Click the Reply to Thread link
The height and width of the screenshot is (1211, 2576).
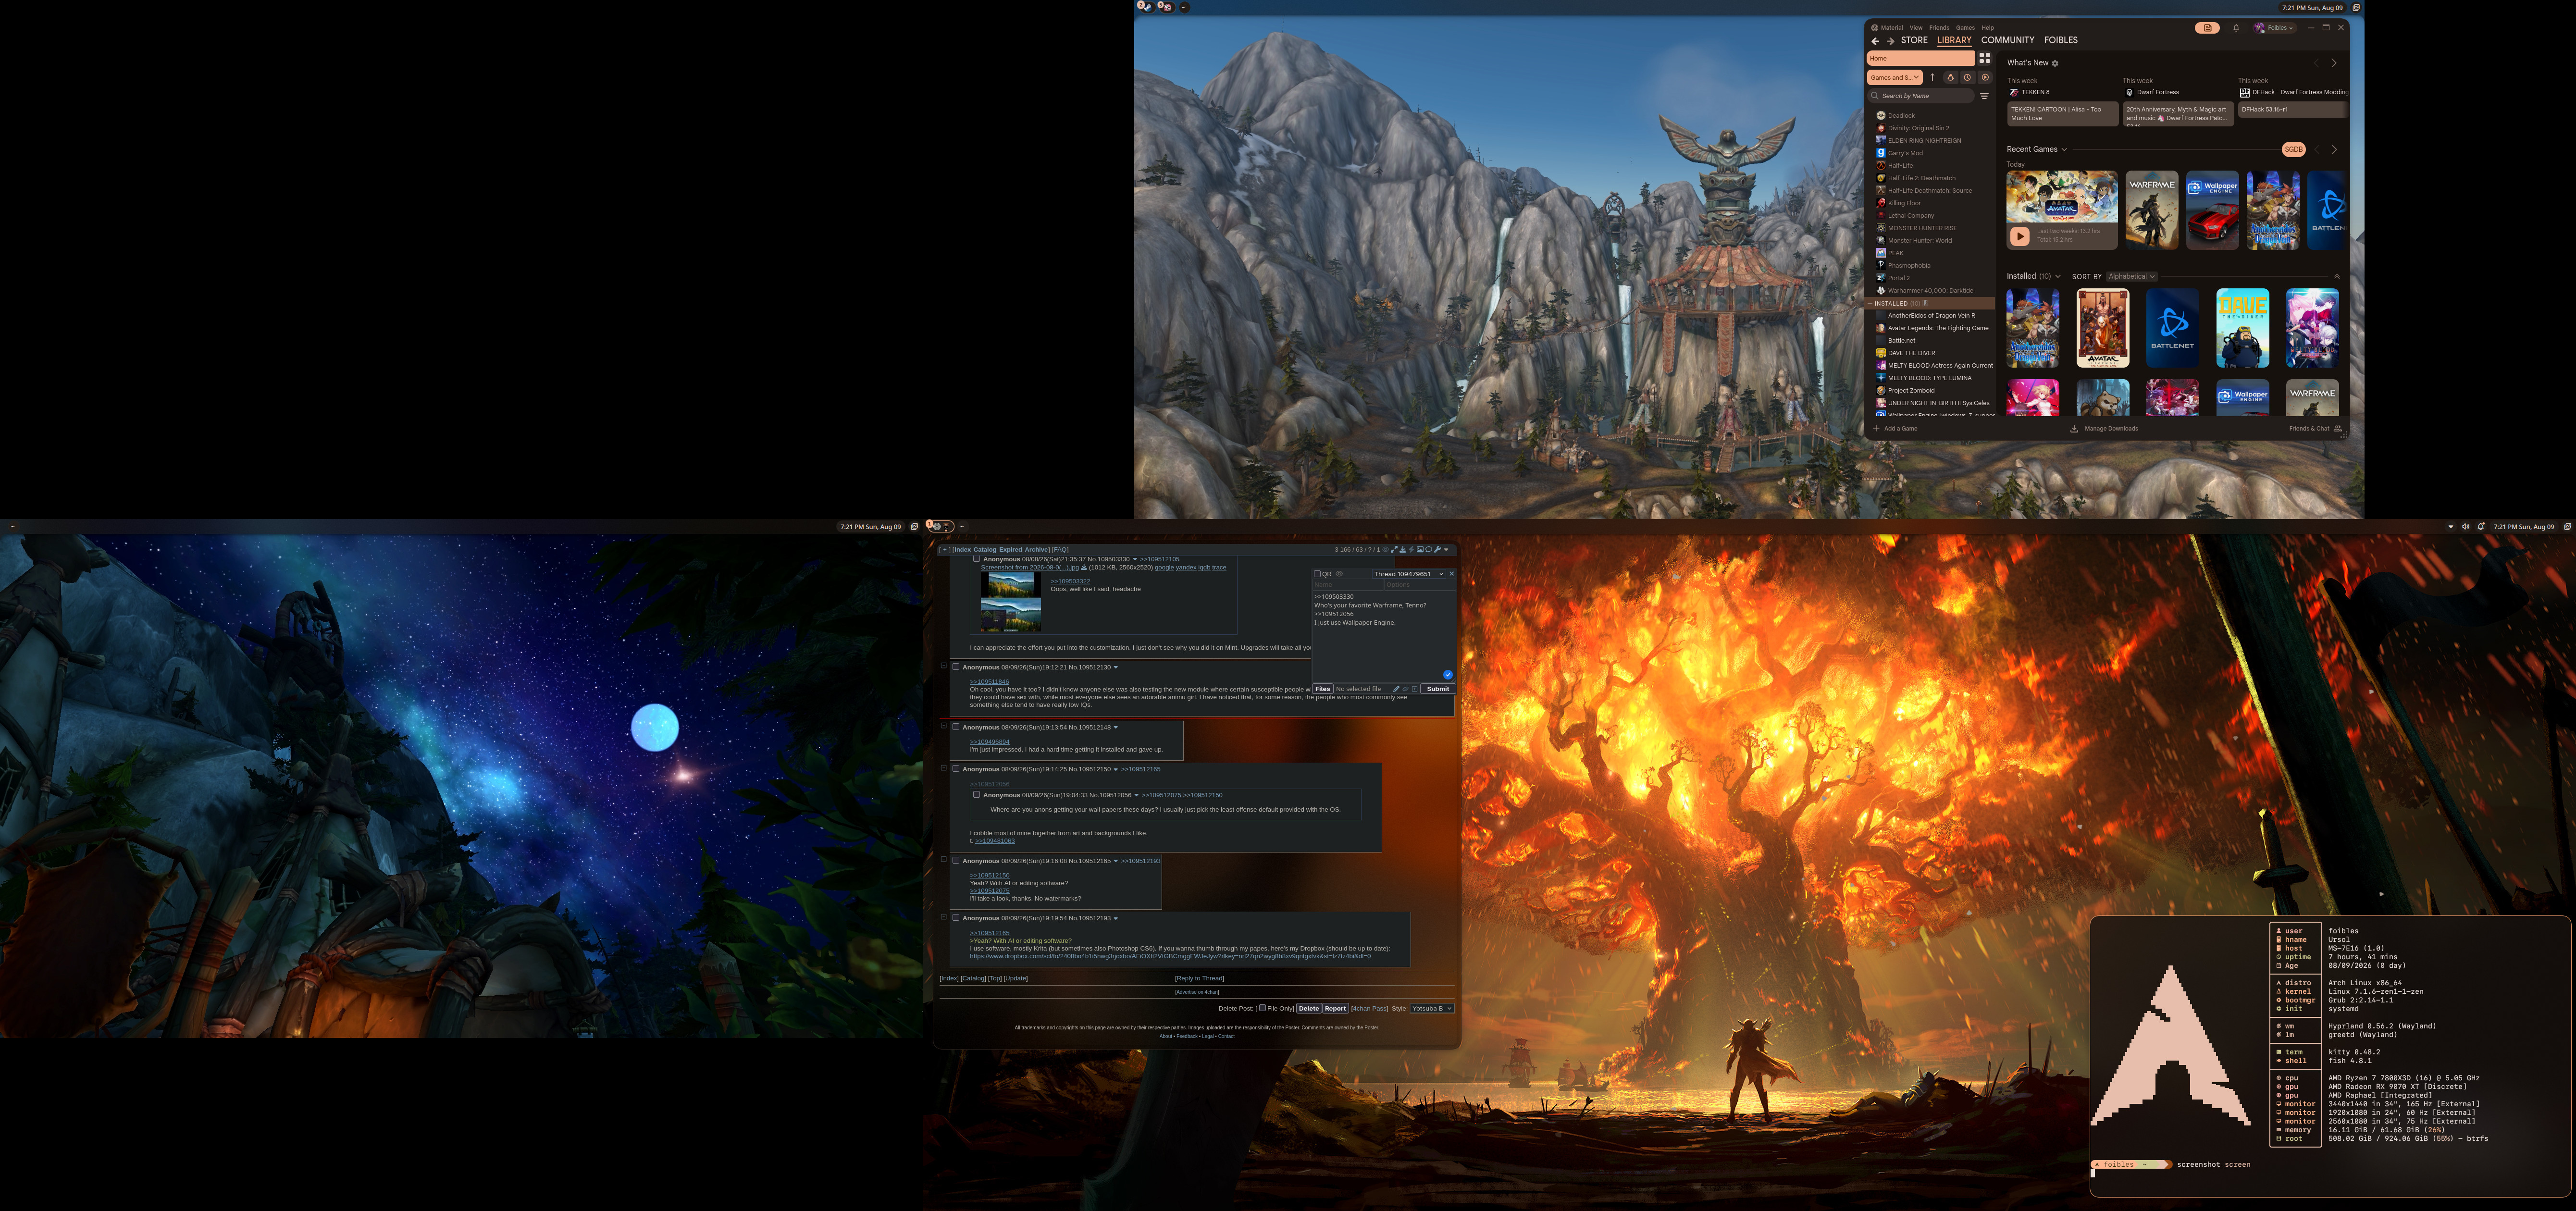point(1200,978)
